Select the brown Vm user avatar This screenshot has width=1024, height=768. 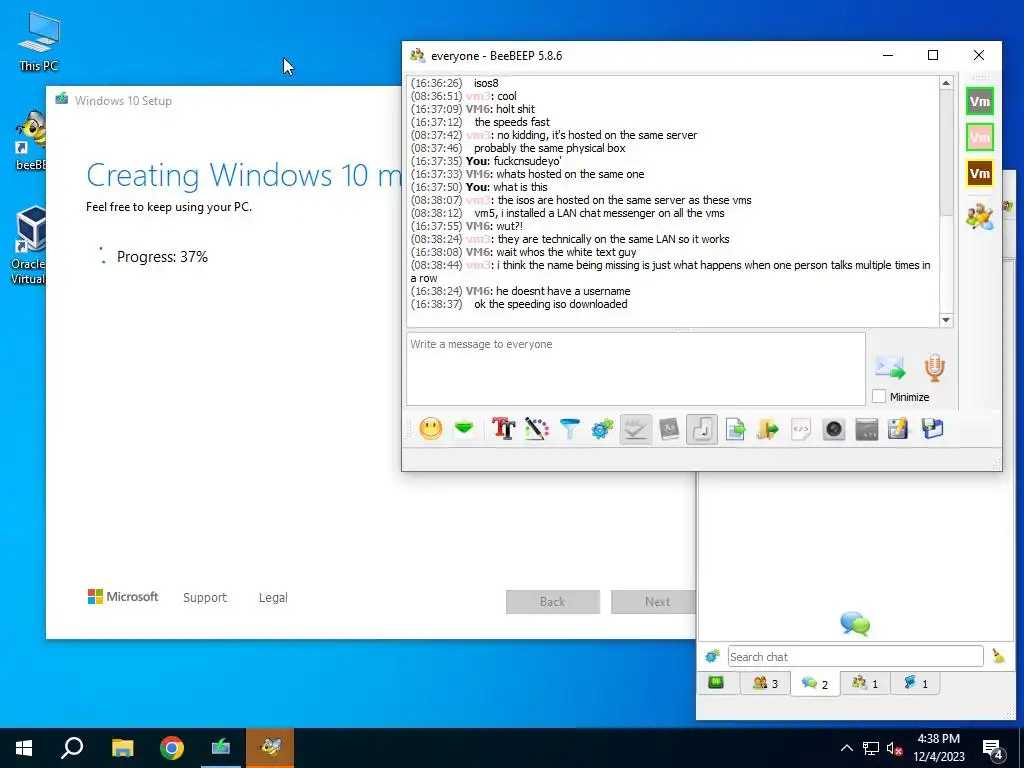click(980, 173)
